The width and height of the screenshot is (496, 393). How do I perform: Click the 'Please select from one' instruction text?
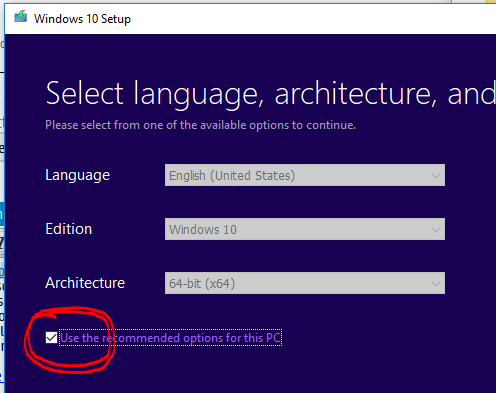click(200, 125)
